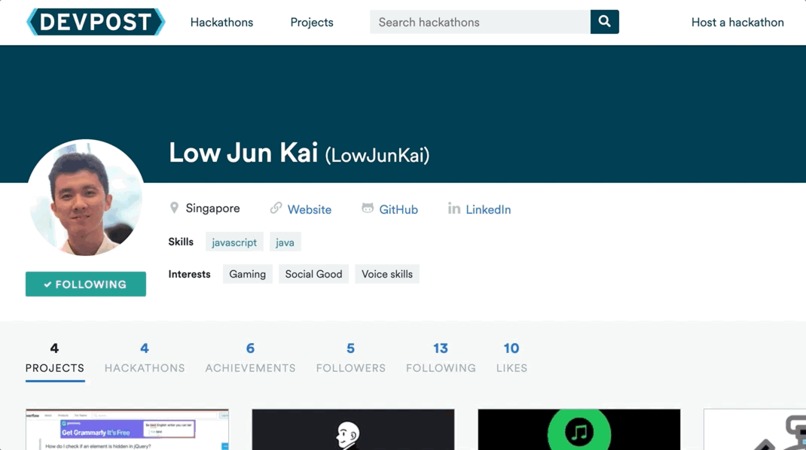The width and height of the screenshot is (806, 450).
Task: Open the Projects navigation menu
Action: (312, 22)
